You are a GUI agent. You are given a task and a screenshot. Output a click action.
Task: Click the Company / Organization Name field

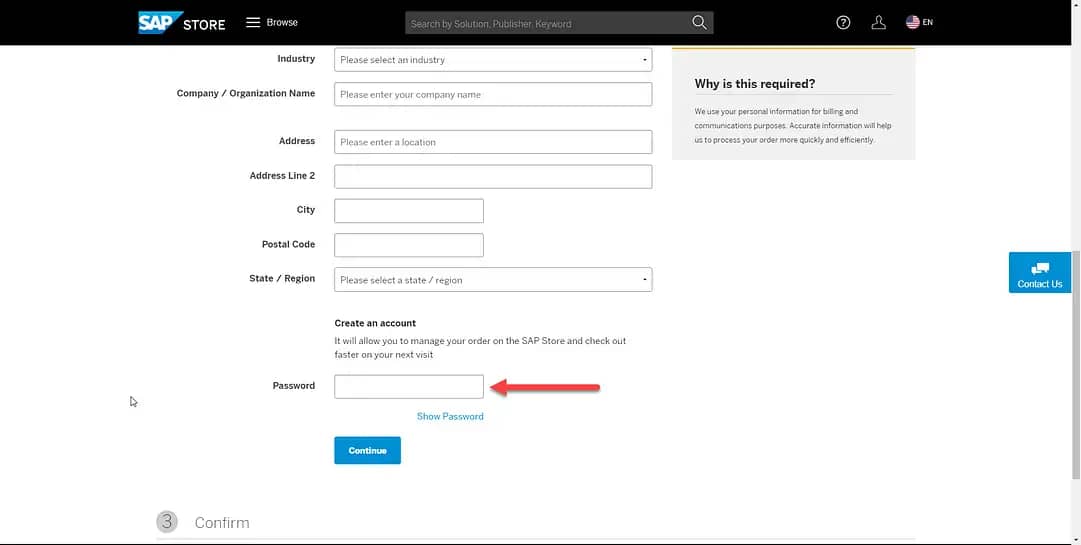click(x=493, y=94)
